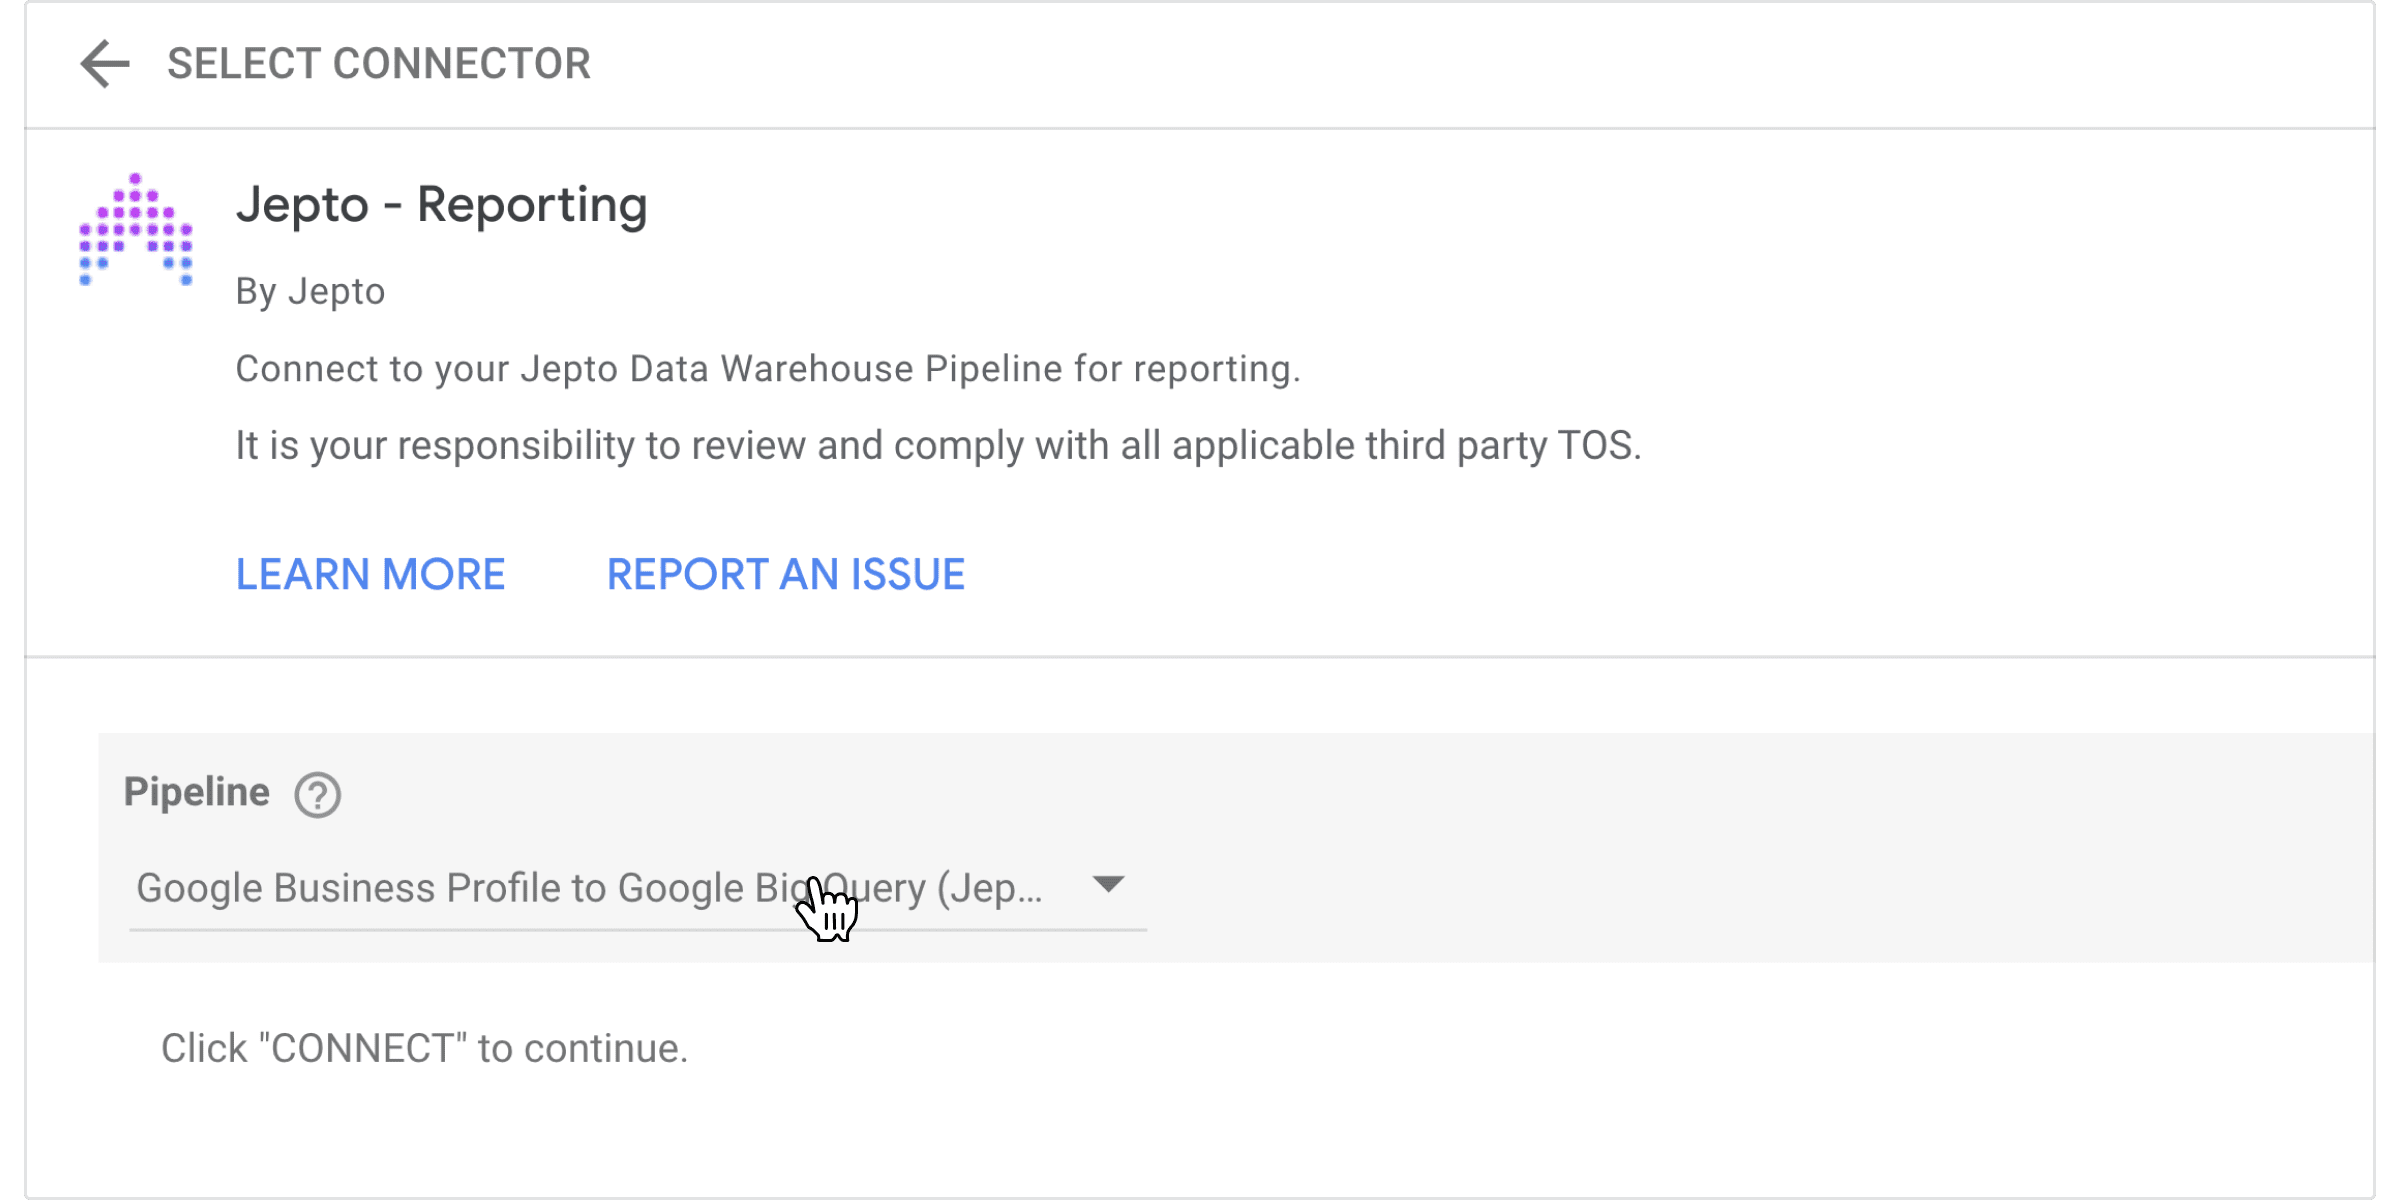Click the 'Click "CONNECT" to continue' text
The height and width of the screenshot is (1200, 2400).
pos(425,1048)
